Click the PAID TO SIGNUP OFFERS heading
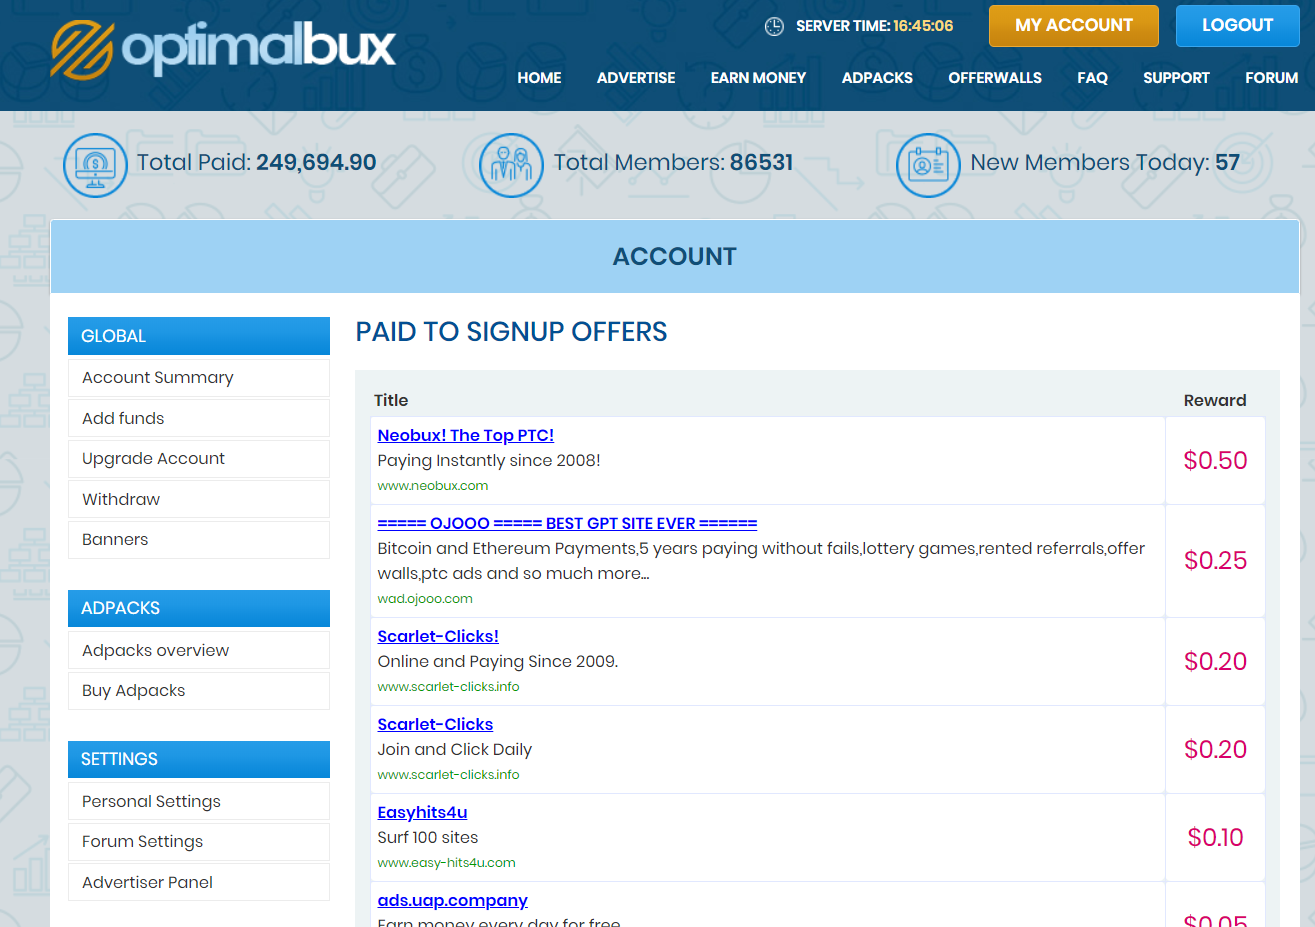The height and width of the screenshot is (927, 1315). pyautogui.click(x=511, y=332)
